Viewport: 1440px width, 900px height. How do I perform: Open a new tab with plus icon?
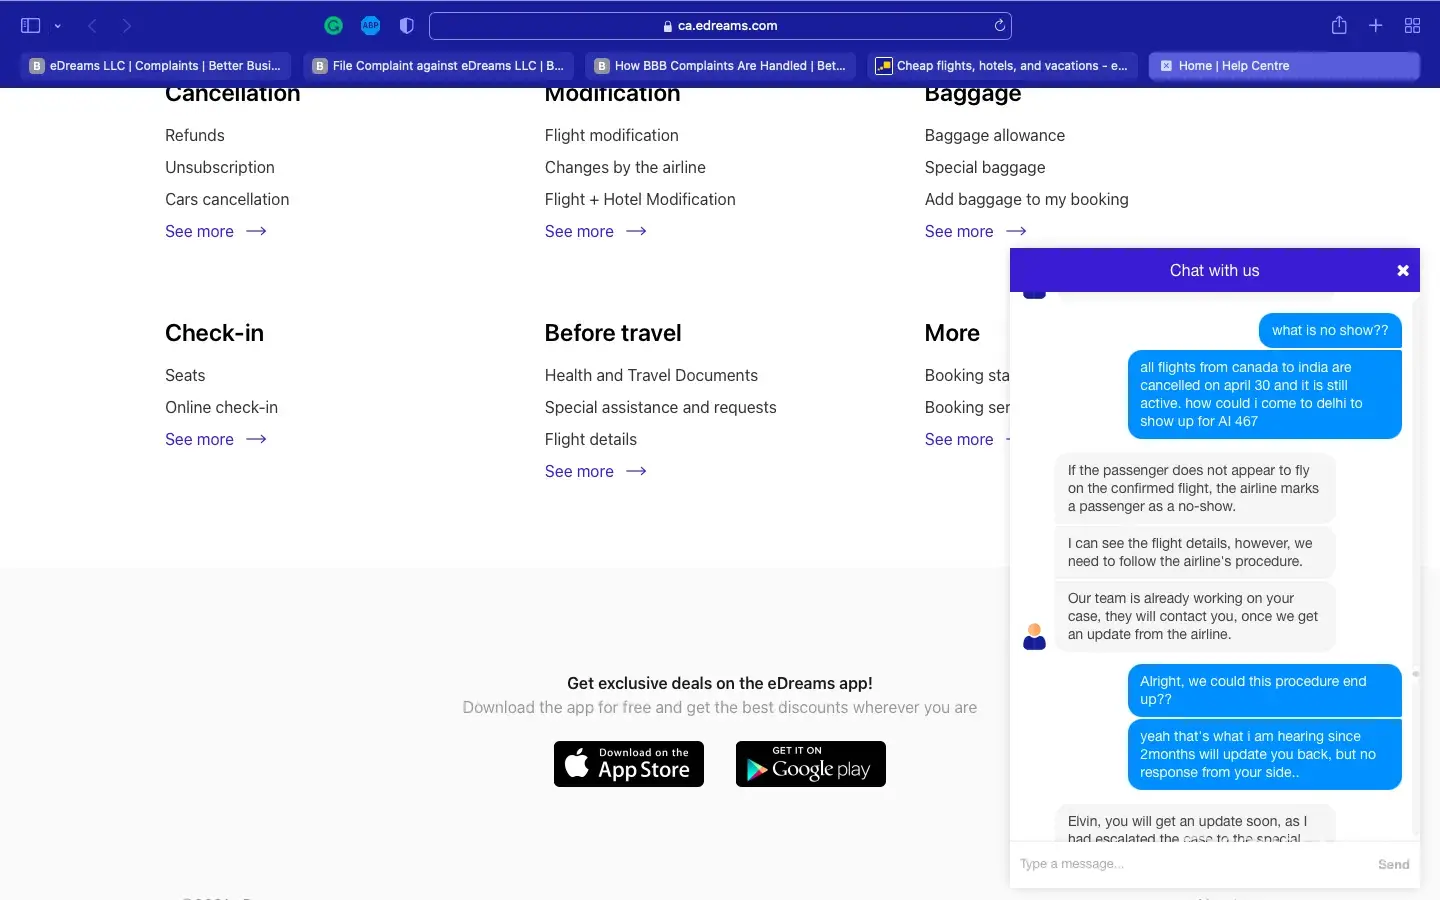(x=1376, y=26)
